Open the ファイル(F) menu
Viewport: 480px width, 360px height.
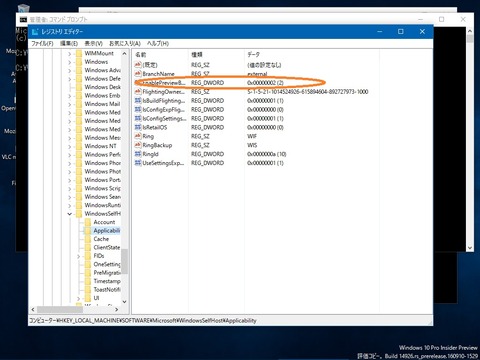pyautogui.click(x=42, y=43)
